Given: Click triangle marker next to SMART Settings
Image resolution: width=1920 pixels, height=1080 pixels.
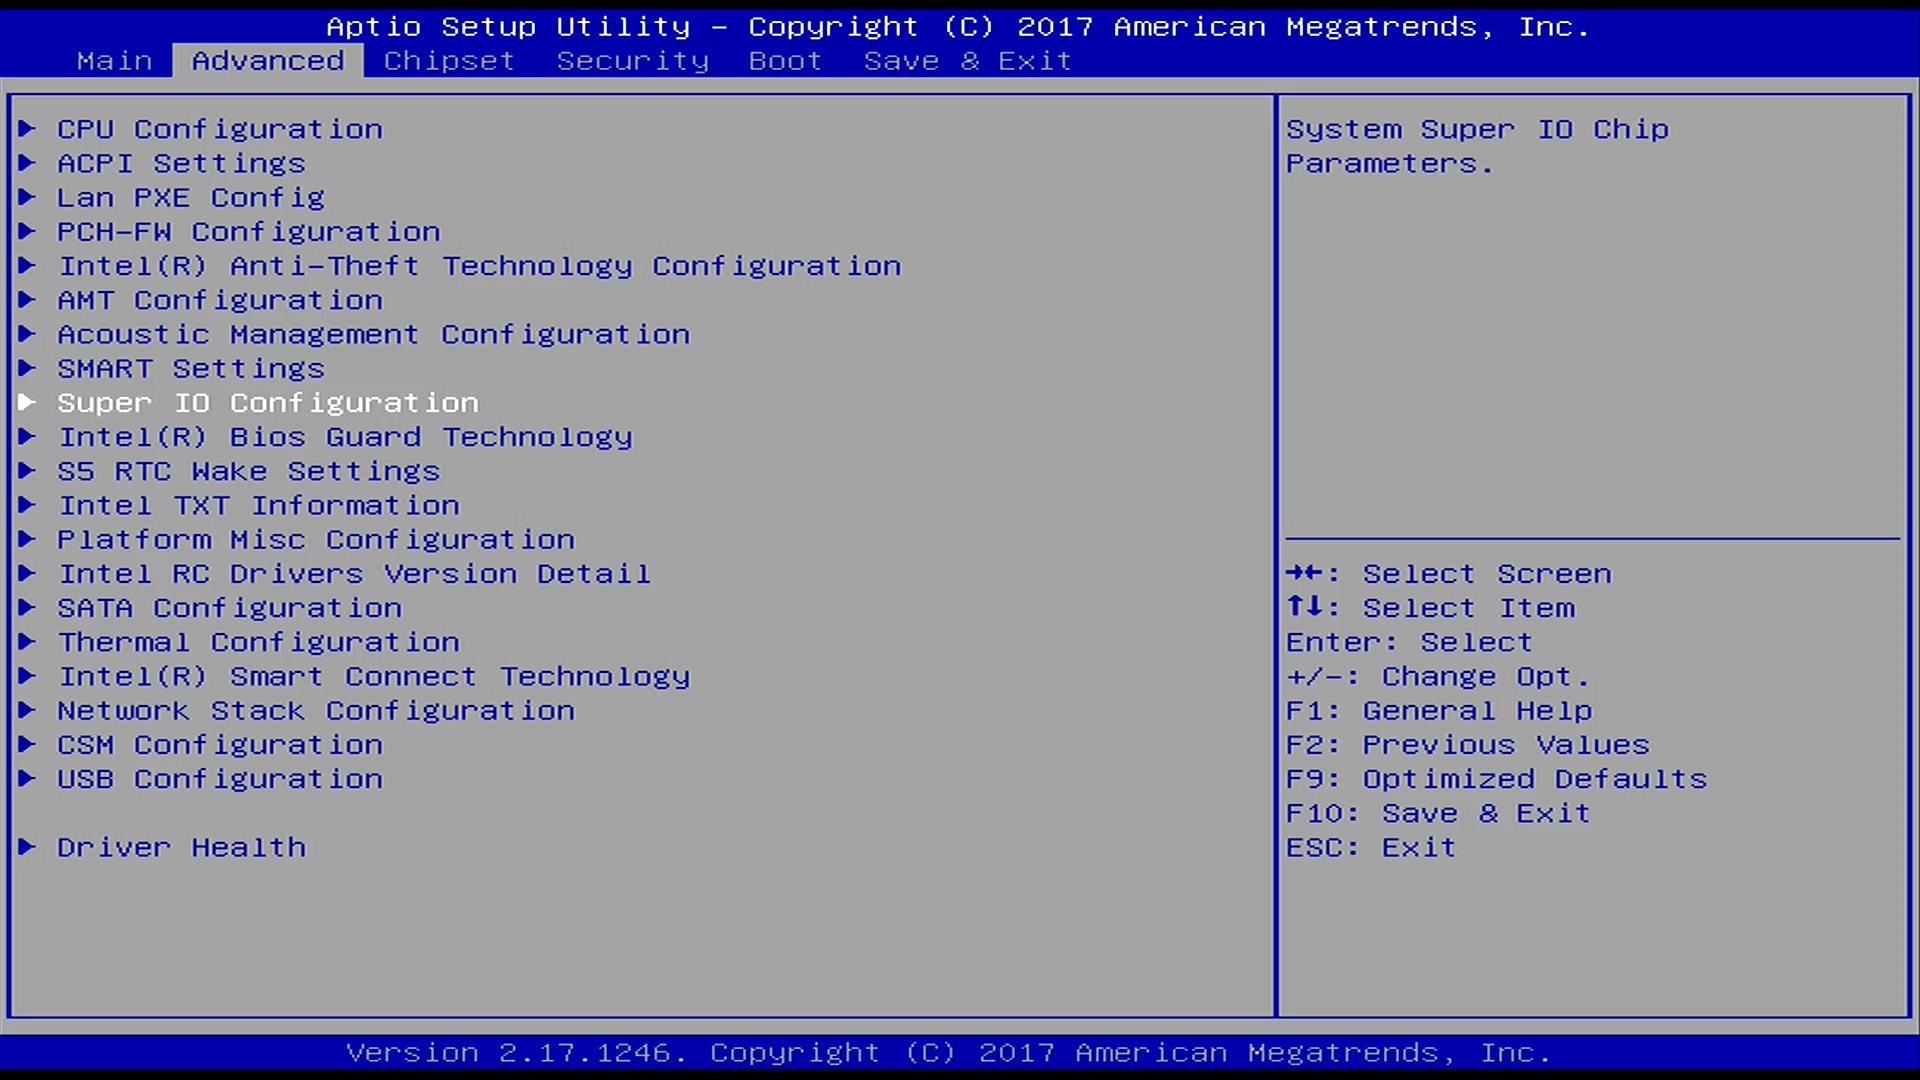Looking at the screenshot, I should point(27,368).
